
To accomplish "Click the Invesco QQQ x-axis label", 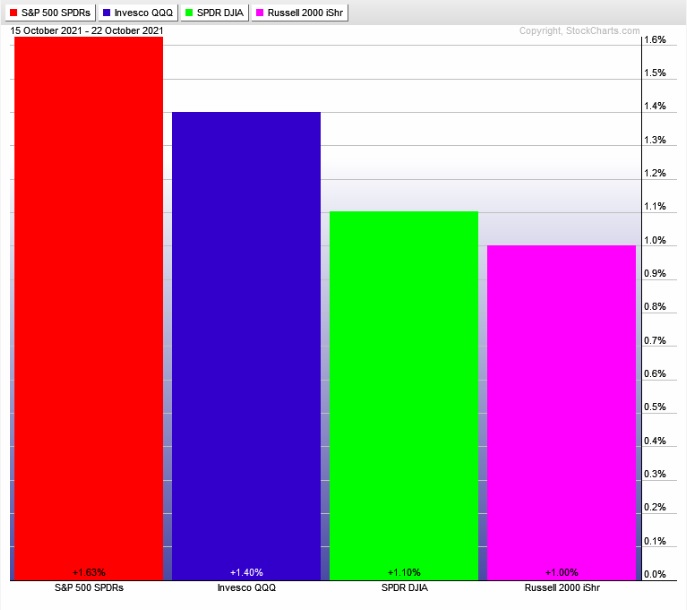I will (247, 588).
